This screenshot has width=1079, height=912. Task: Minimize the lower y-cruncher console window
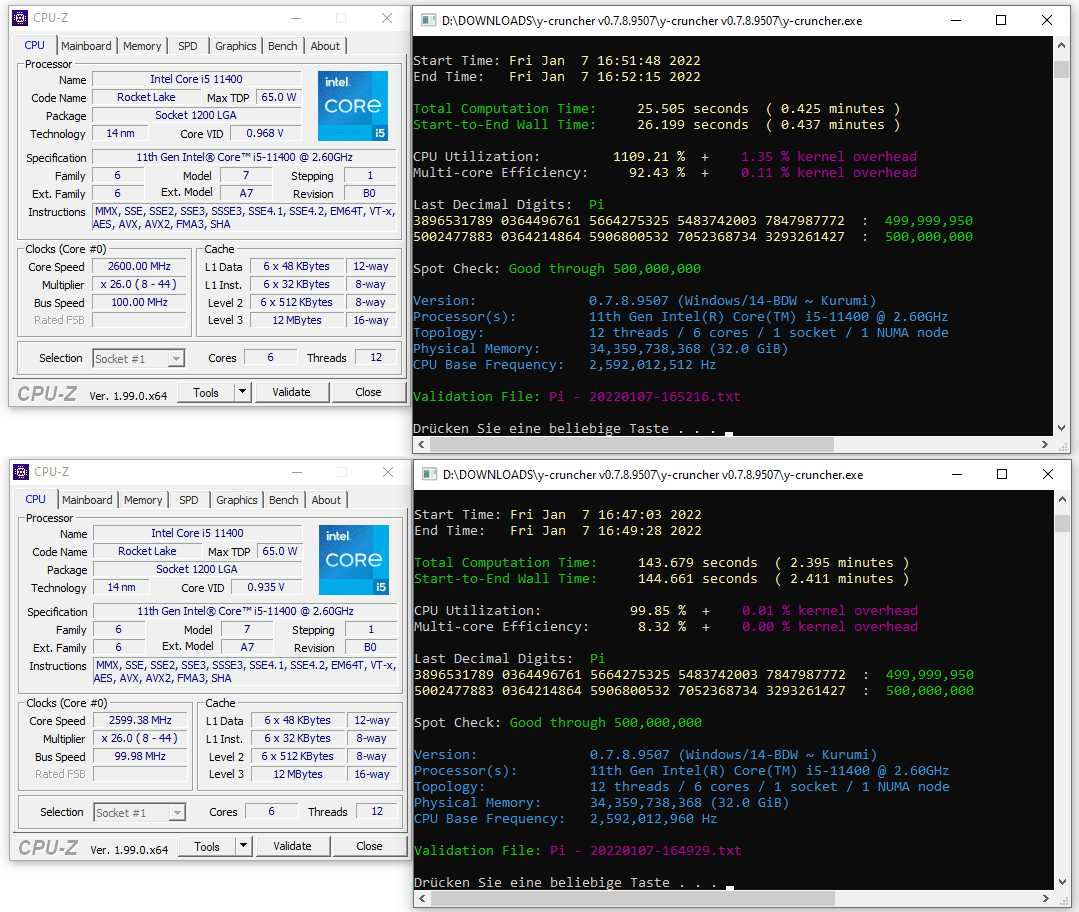[x=957, y=474]
